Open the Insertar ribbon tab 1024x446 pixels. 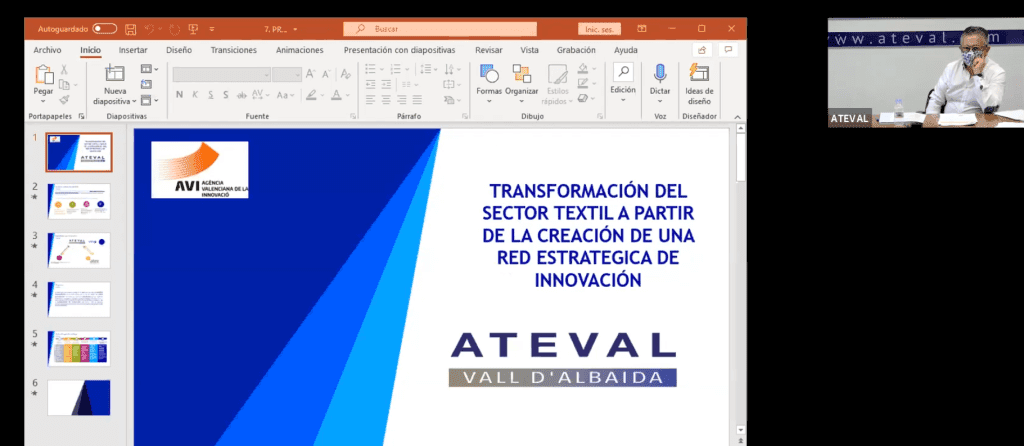click(x=133, y=50)
